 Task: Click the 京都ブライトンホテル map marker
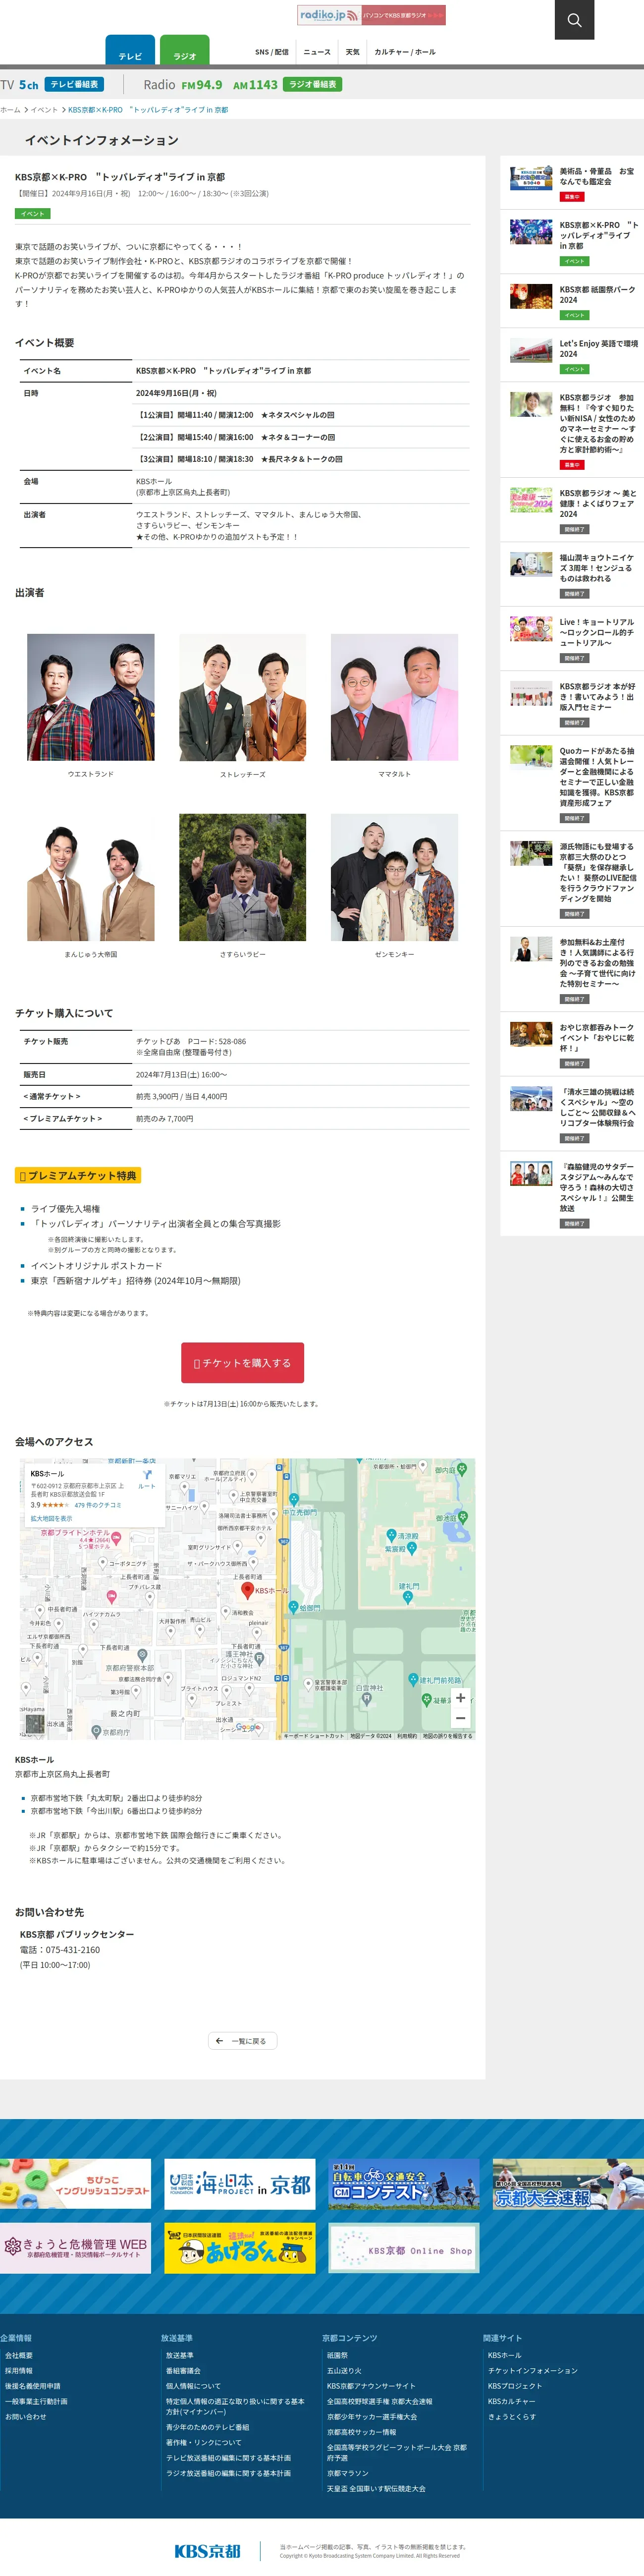tap(116, 1538)
